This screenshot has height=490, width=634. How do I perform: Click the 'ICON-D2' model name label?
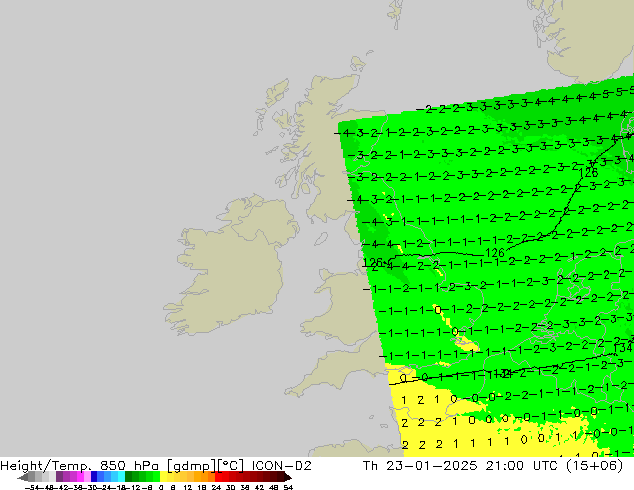[282, 466]
